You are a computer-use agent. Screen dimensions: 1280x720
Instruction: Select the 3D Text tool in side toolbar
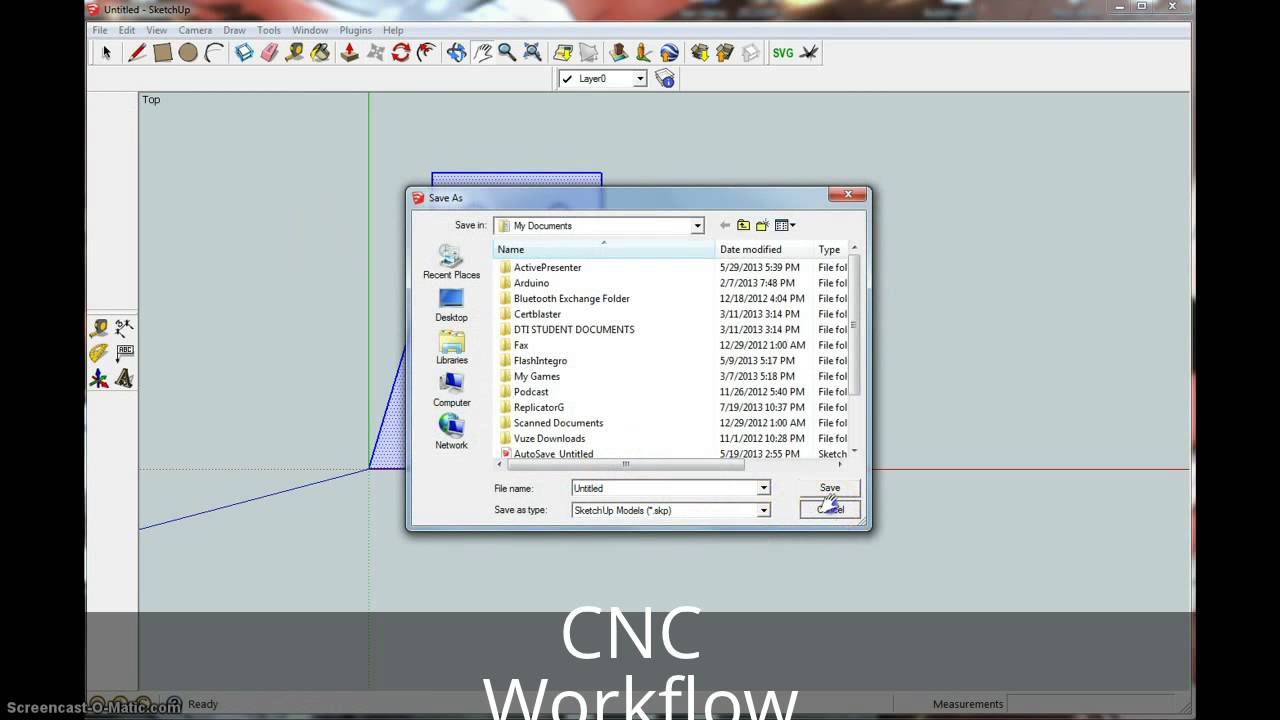pyautogui.click(x=124, y=379)
